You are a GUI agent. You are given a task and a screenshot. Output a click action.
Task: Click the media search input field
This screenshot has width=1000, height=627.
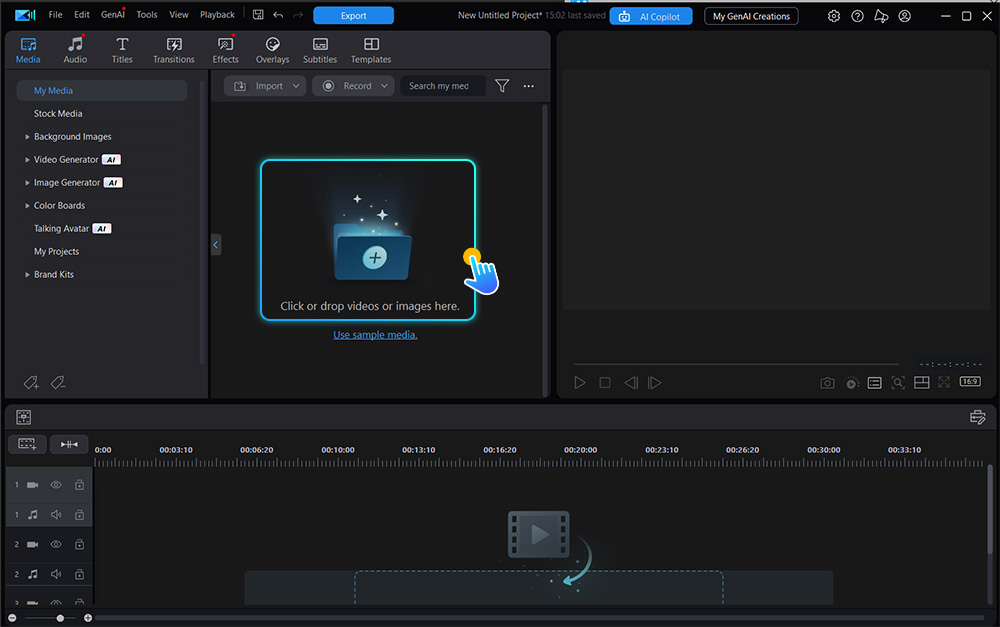pos(441,85)
